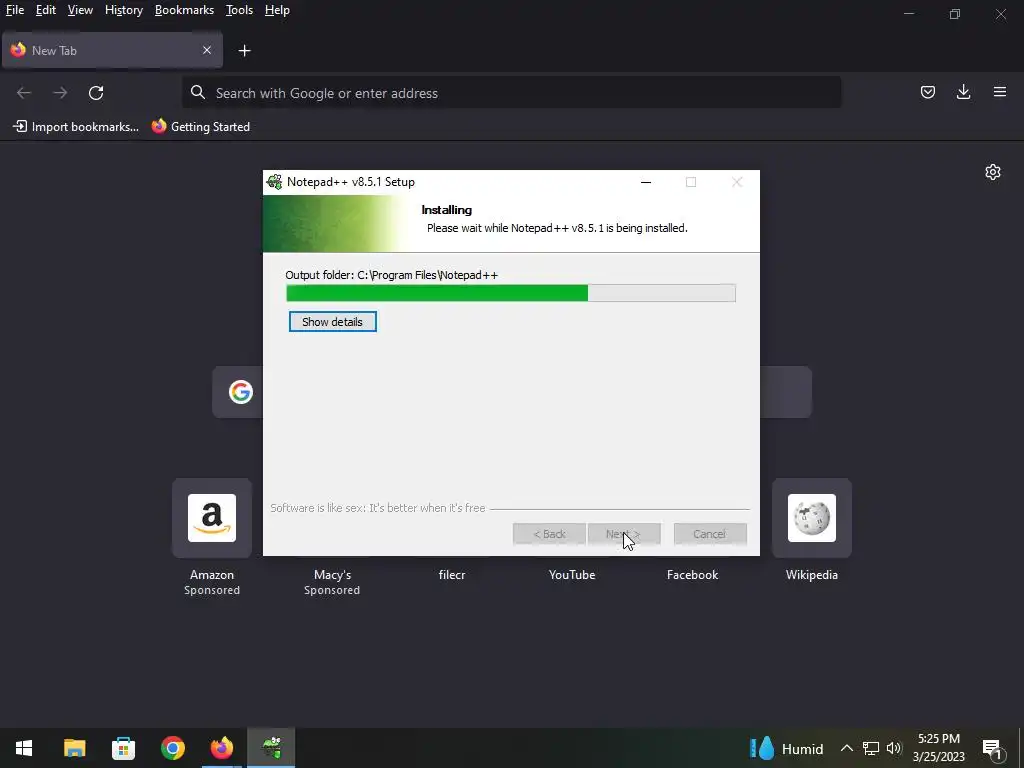Click Show details in installer

[x=332, y=322]
